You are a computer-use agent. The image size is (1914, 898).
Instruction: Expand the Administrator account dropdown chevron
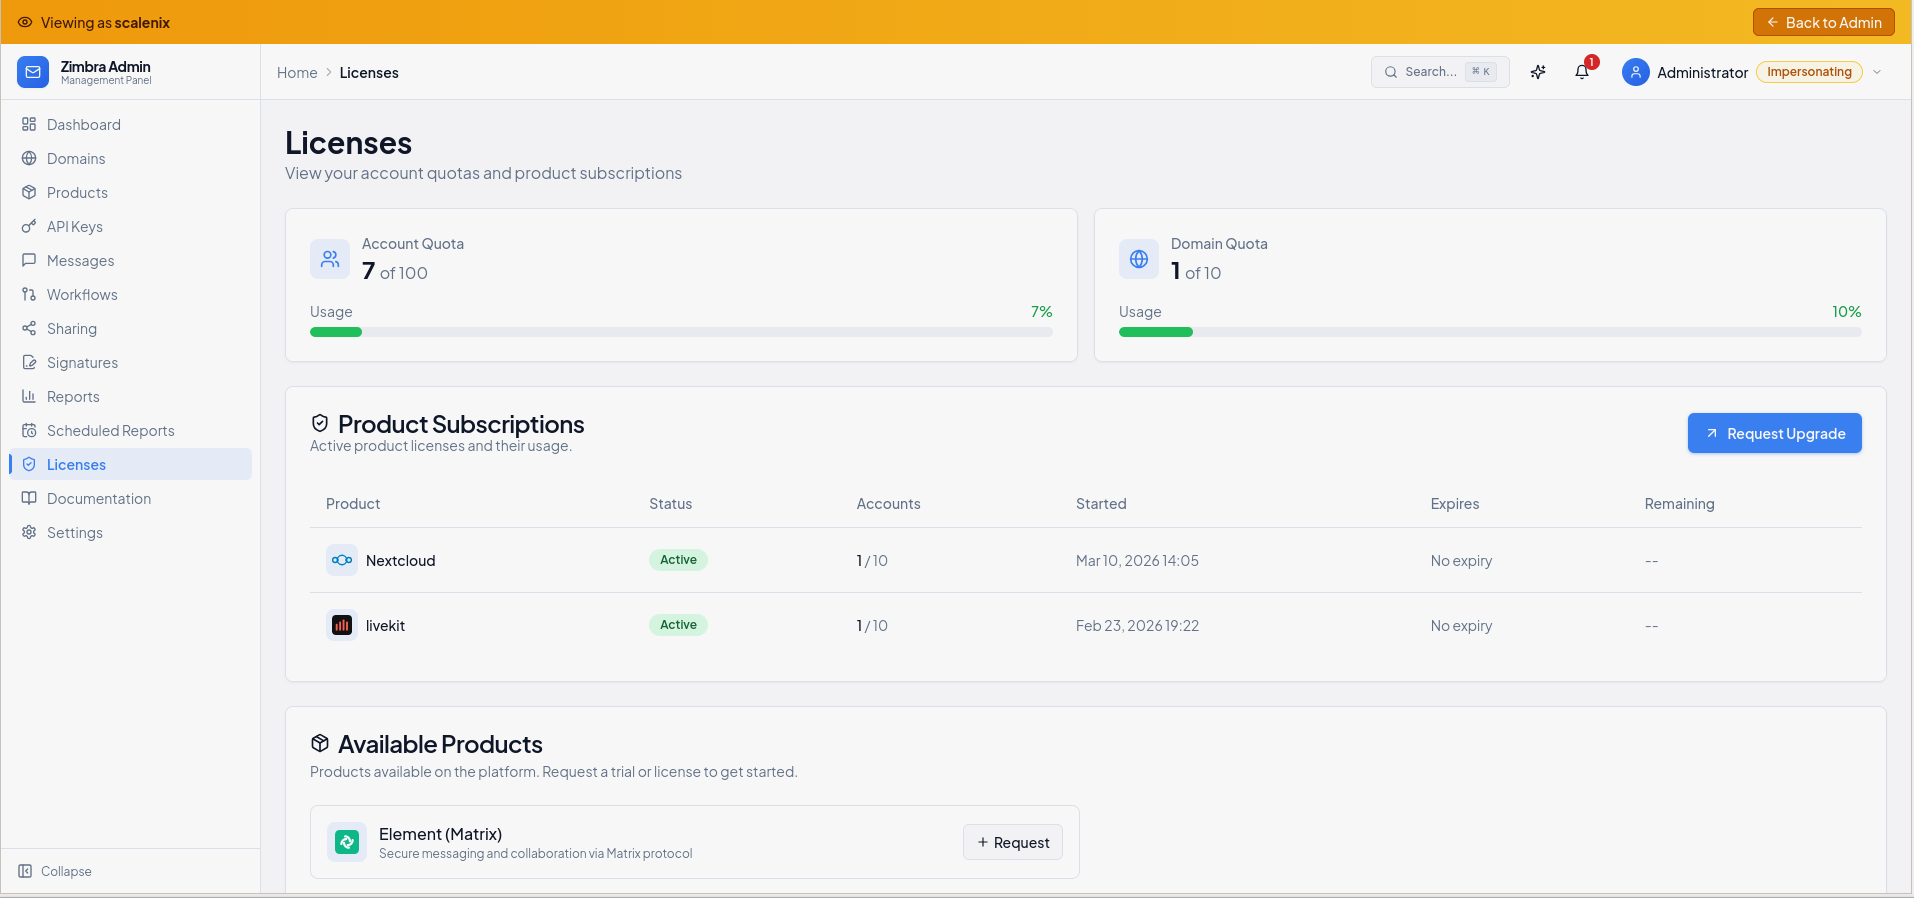(x=1877, y=72)
